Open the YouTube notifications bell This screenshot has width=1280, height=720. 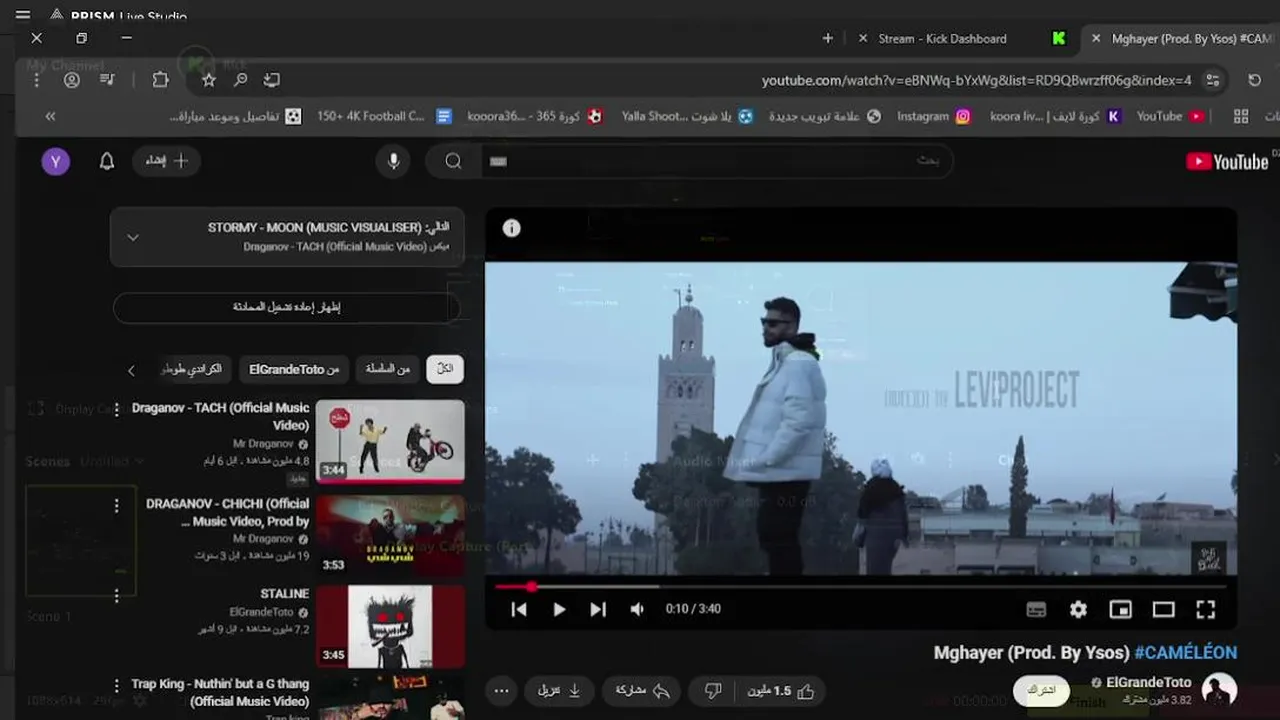point(107,161)
